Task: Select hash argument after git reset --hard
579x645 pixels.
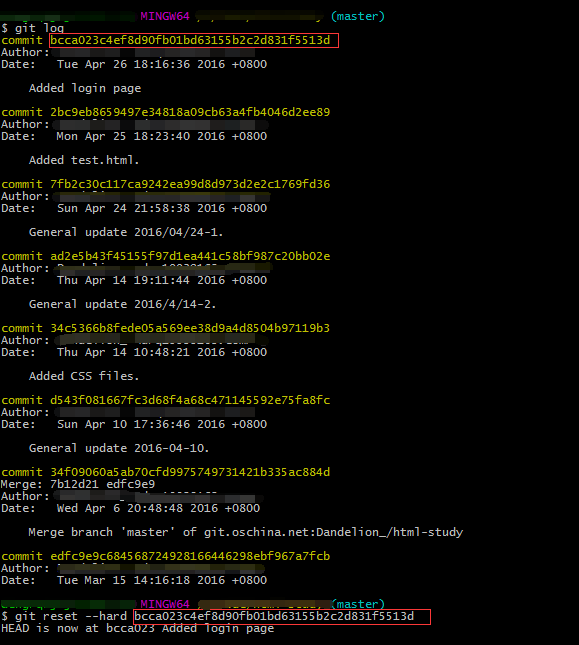Action: click(x=274, y=616)
